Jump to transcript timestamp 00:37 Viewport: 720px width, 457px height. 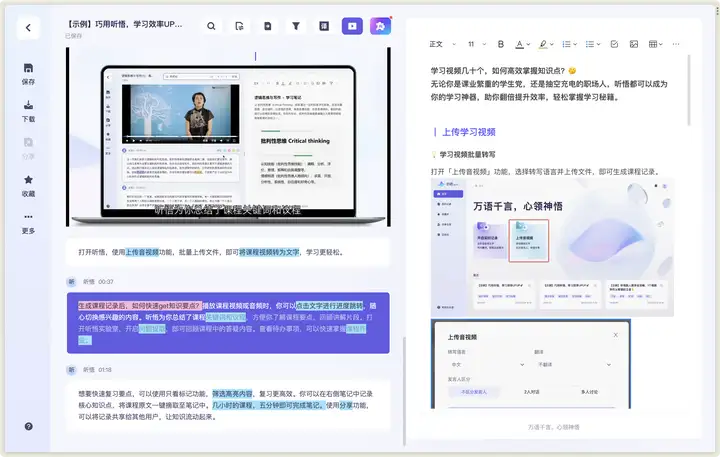pyautogui.click(x=105, y=282)
